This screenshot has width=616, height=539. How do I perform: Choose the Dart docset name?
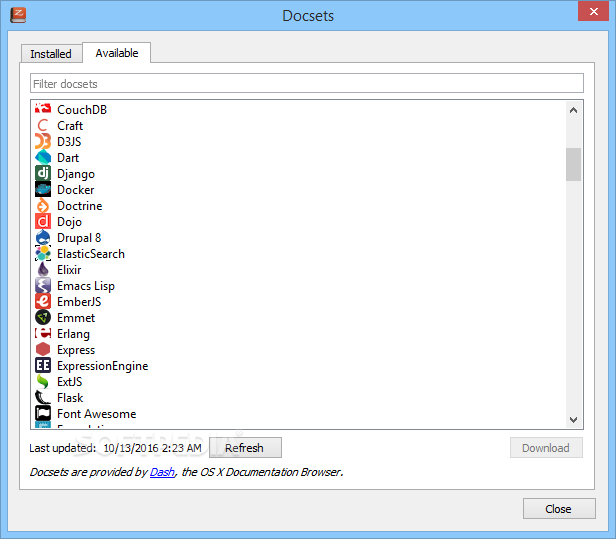tap(68, 158)
